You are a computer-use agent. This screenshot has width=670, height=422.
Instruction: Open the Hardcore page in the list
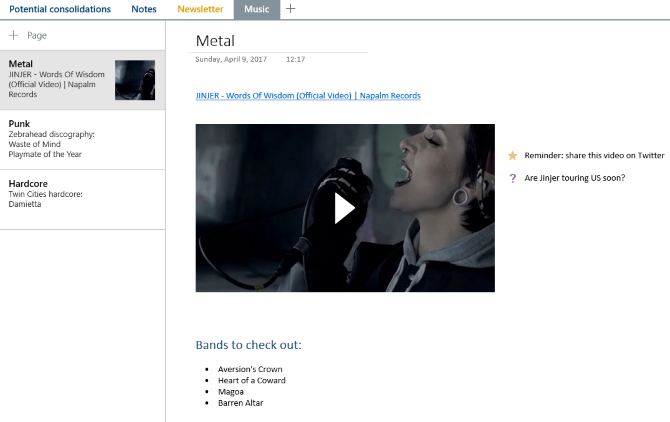click(x=60, y=193)
